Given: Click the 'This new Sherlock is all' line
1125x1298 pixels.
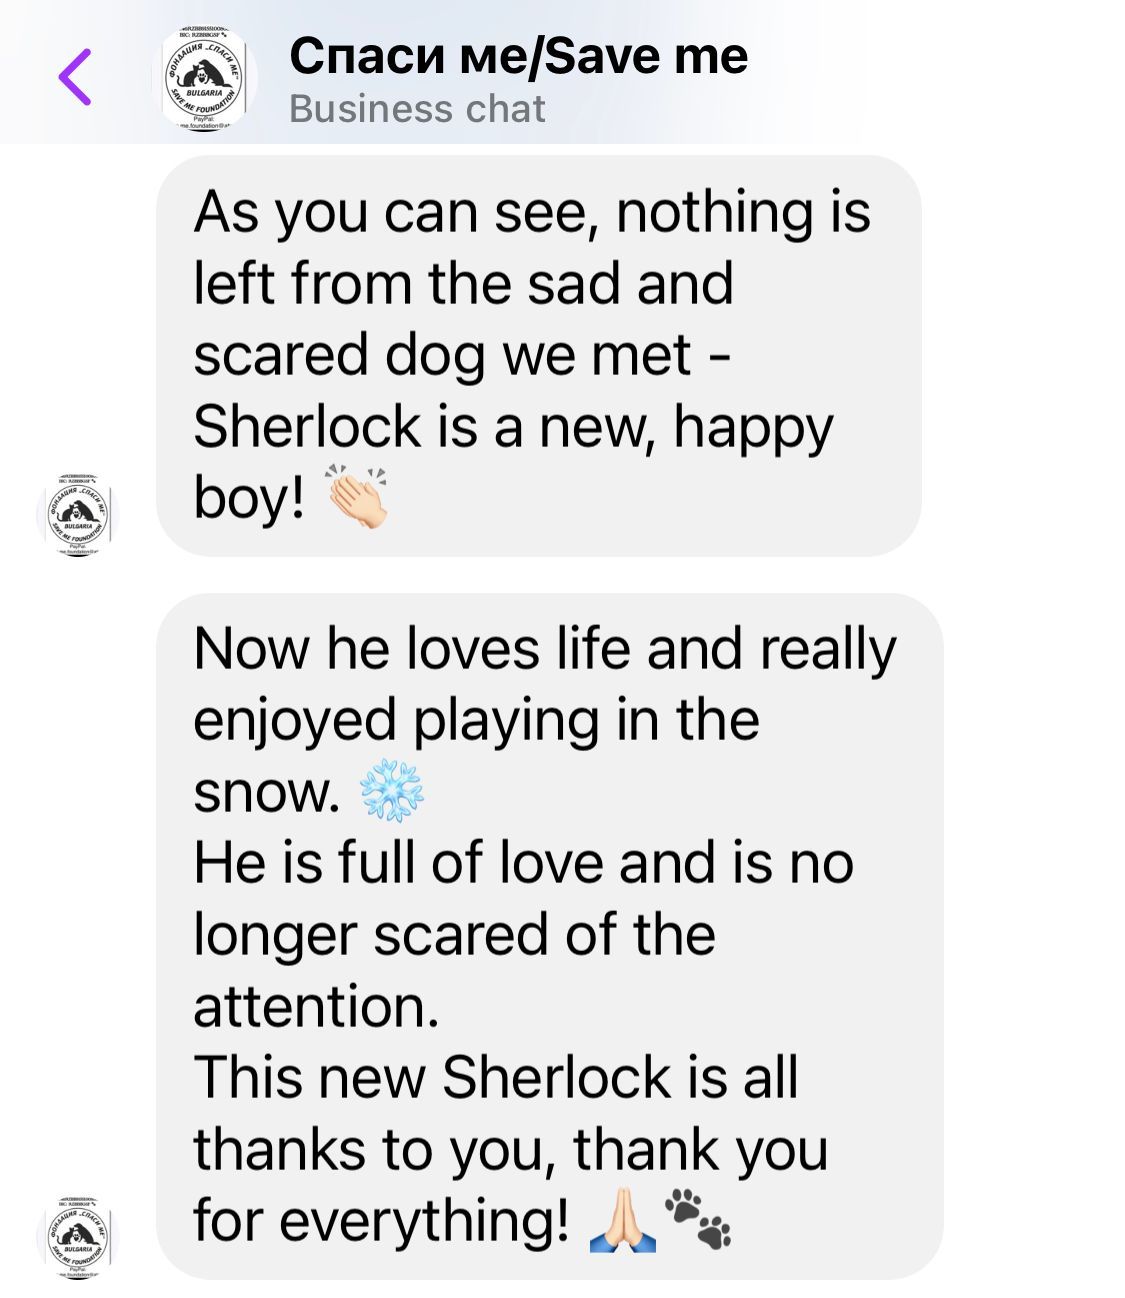Looking at the screenshot, I should (496, 1078).
